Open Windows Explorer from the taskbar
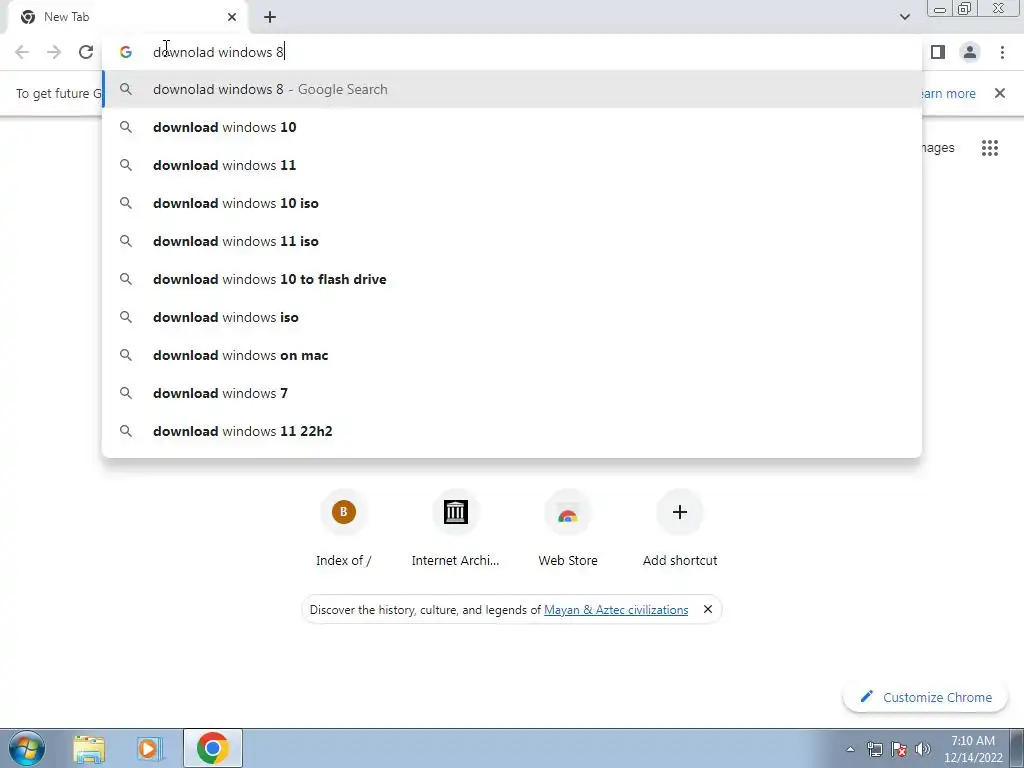The image size is (1024, 768). pos(89,748)
